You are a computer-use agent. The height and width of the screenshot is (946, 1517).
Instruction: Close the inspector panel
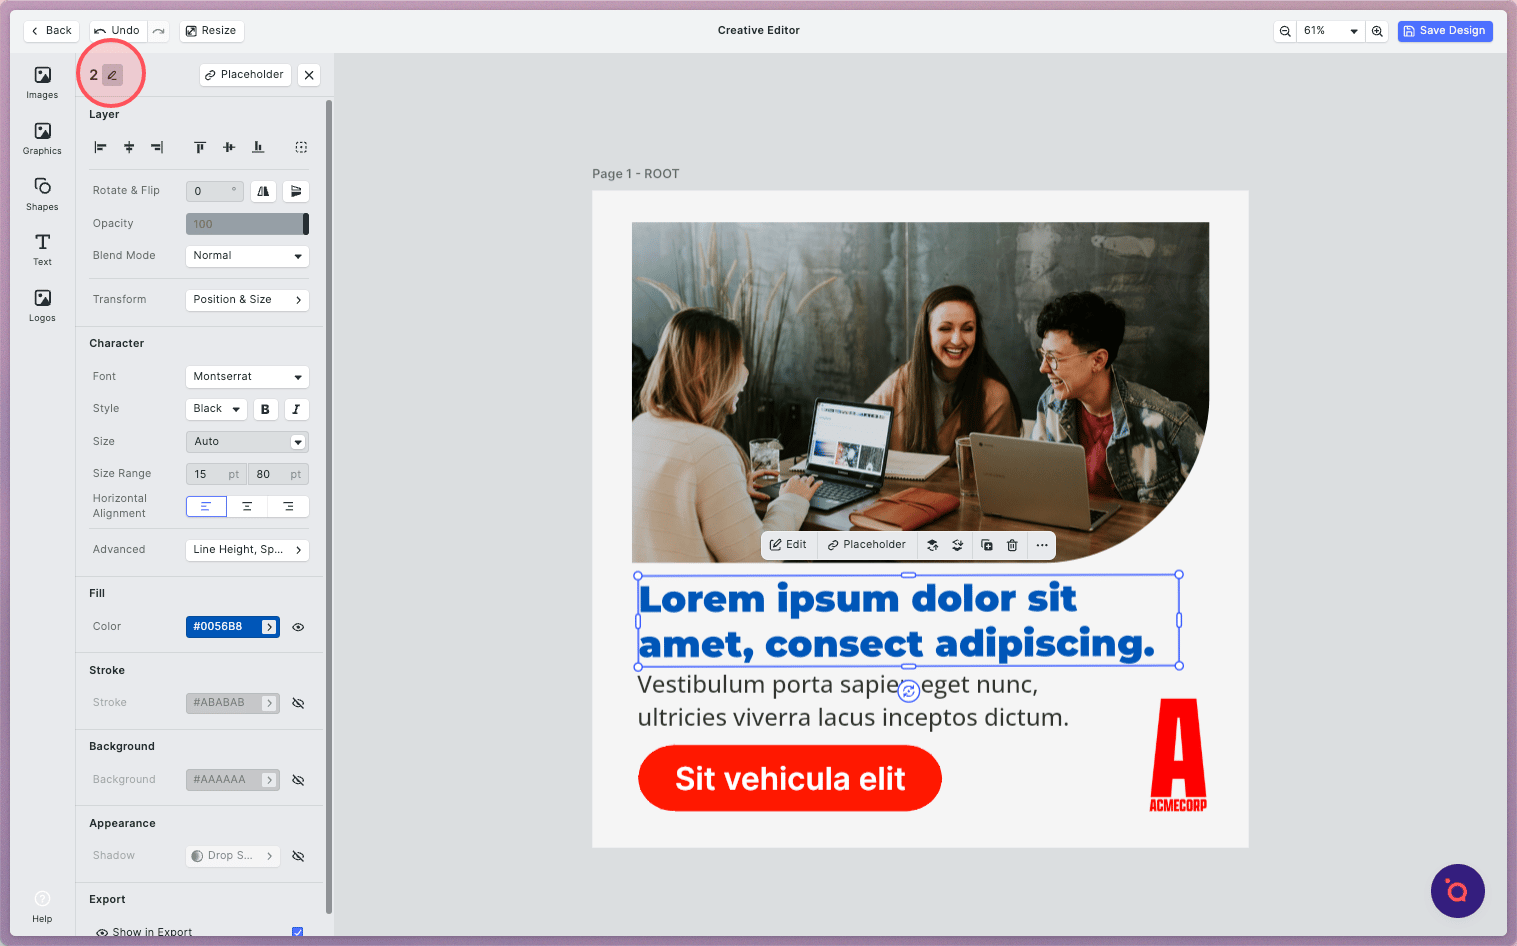(309, 75)
